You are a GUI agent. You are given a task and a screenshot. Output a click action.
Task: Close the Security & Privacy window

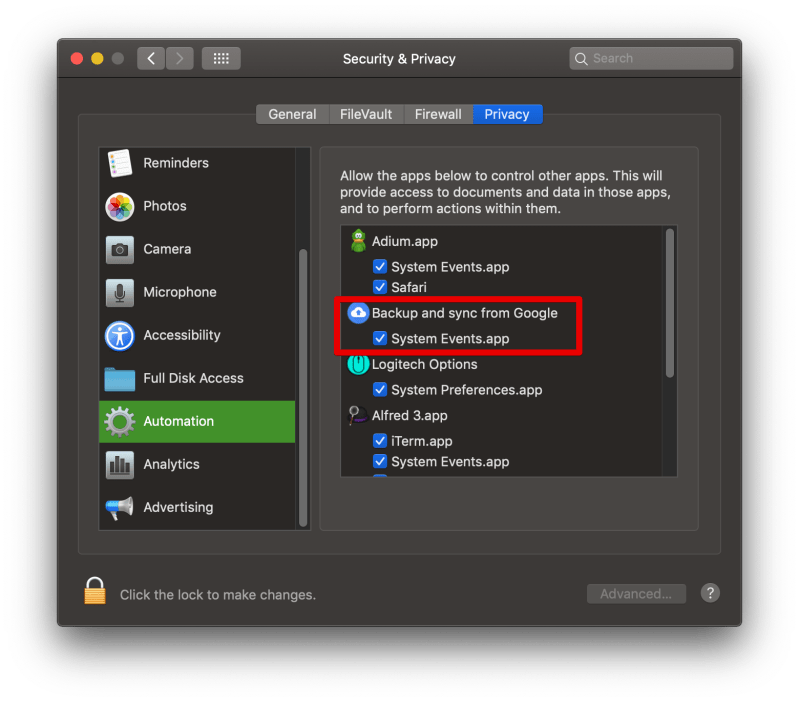77,59
